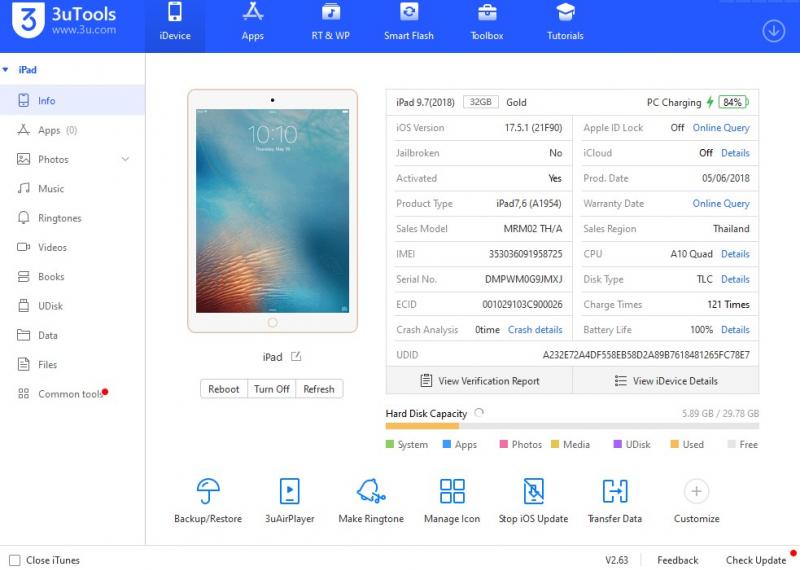This screenshot has width=800, height=571.
Task: Launch Backup/Restore tool
Action: (x=208, y=501)
